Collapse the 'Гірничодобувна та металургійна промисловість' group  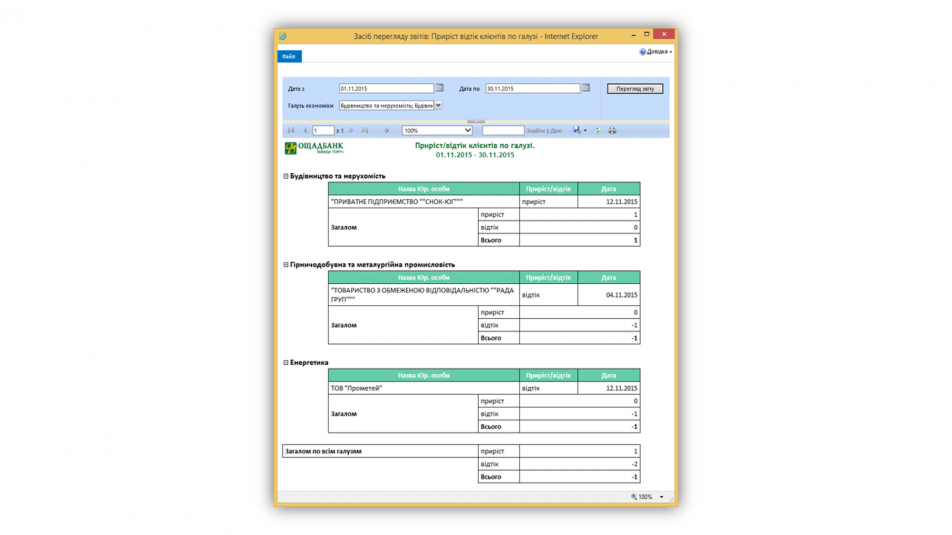point(286,265)
